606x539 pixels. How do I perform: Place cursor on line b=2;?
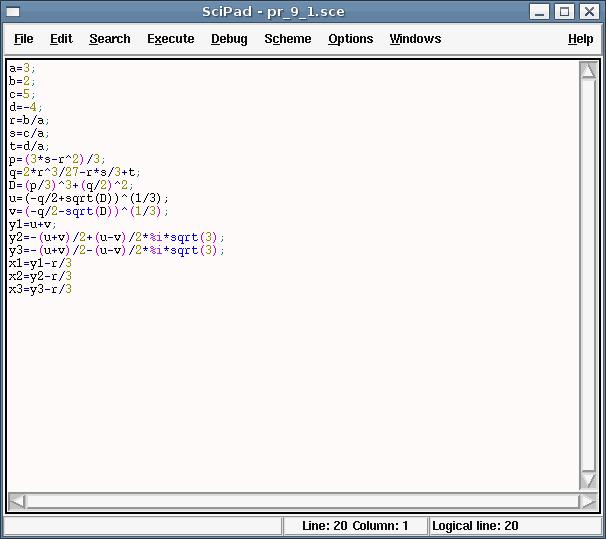point(22,81)
